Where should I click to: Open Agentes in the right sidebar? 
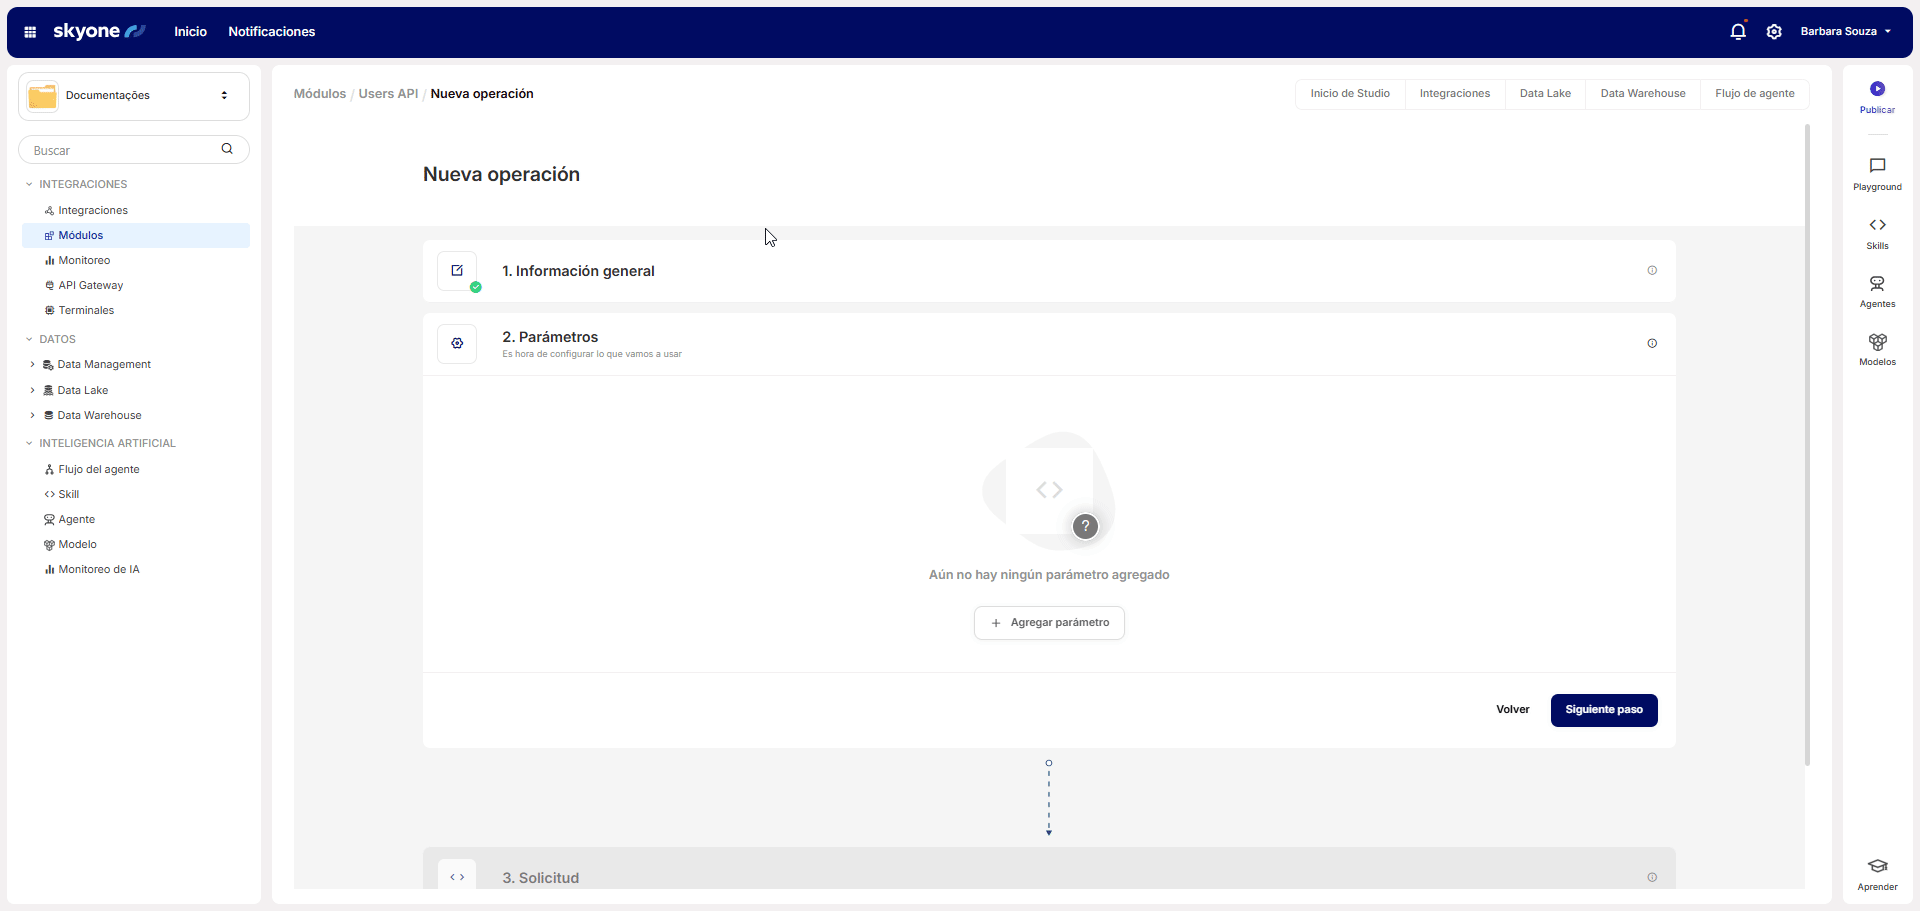[1877, 284]
